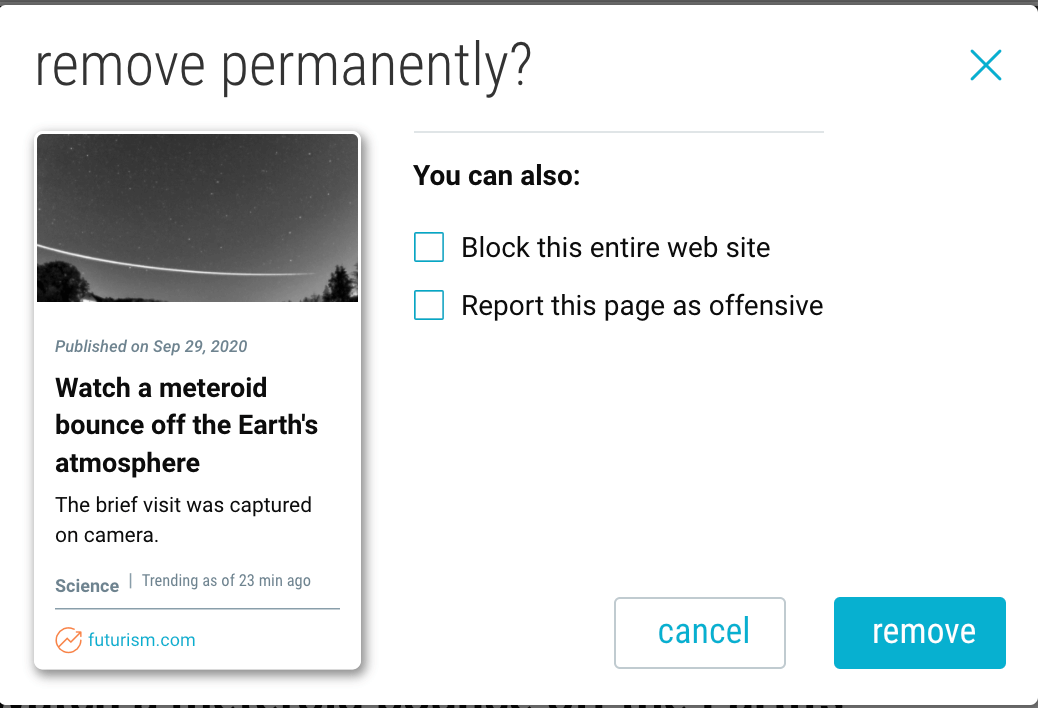Click the 'remove permanently?' dialog title
This screenshot has height=708, width=1038.
click(283, 66)
